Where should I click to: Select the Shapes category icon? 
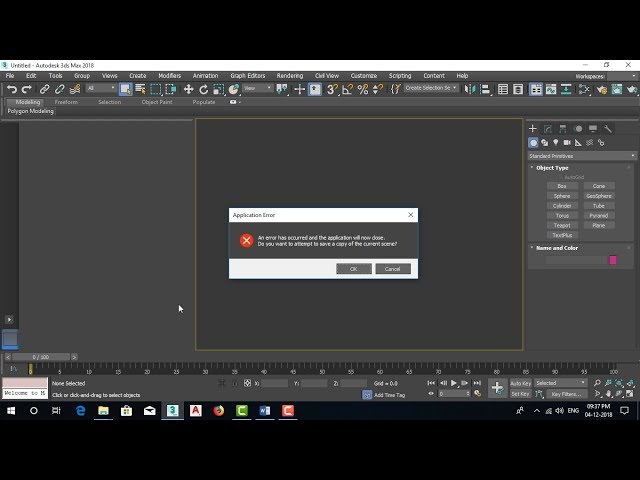pyautogui.click(x=544, y=142)
